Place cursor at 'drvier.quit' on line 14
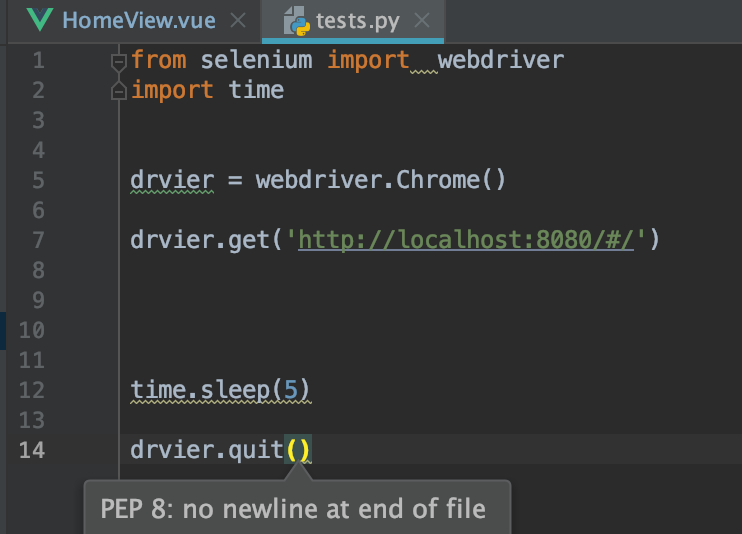The image size is (742, 534). coord(207,449)
